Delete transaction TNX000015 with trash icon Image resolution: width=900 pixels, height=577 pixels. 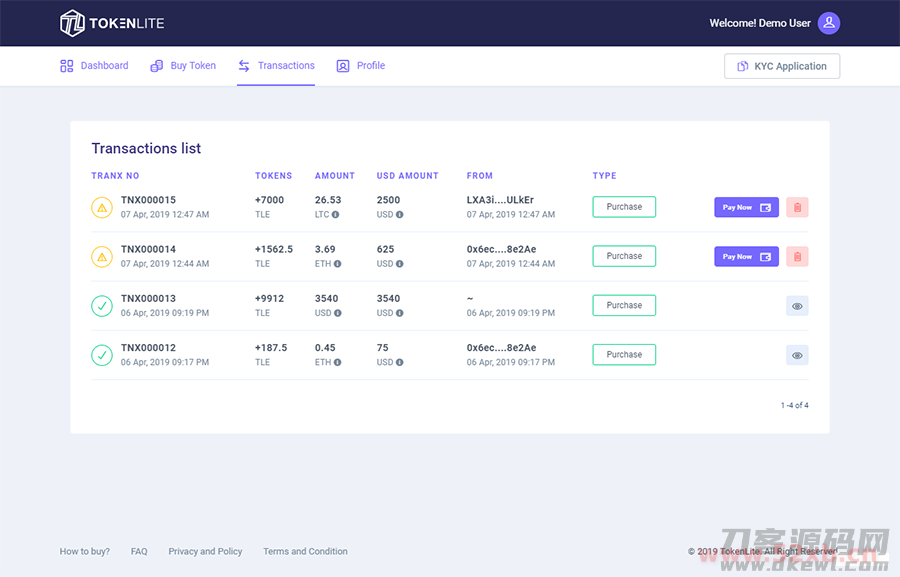(797, 207)
